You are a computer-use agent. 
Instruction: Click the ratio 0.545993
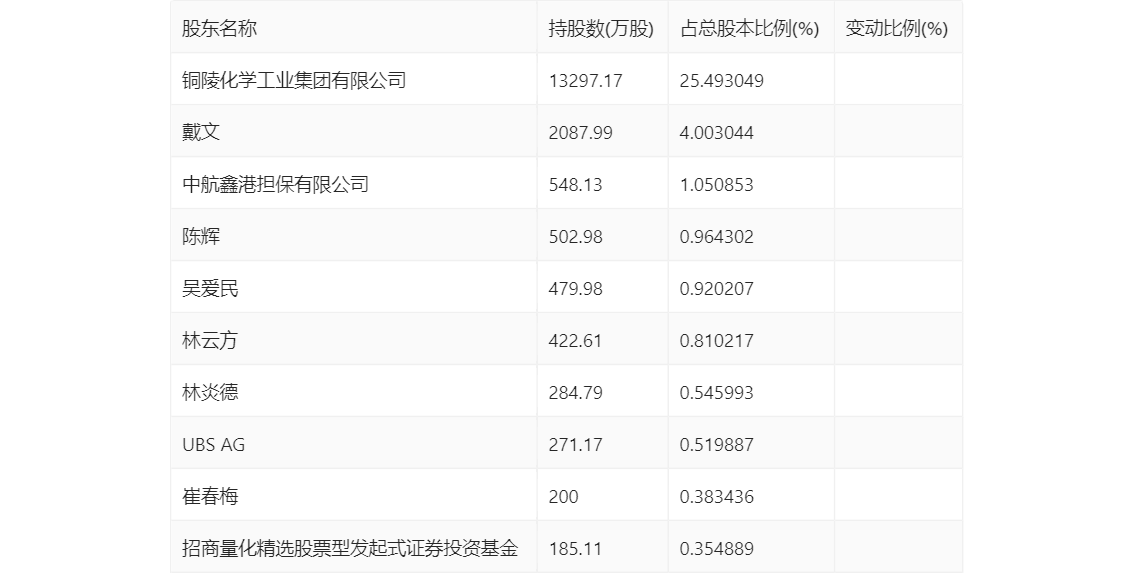coord(717,393)
